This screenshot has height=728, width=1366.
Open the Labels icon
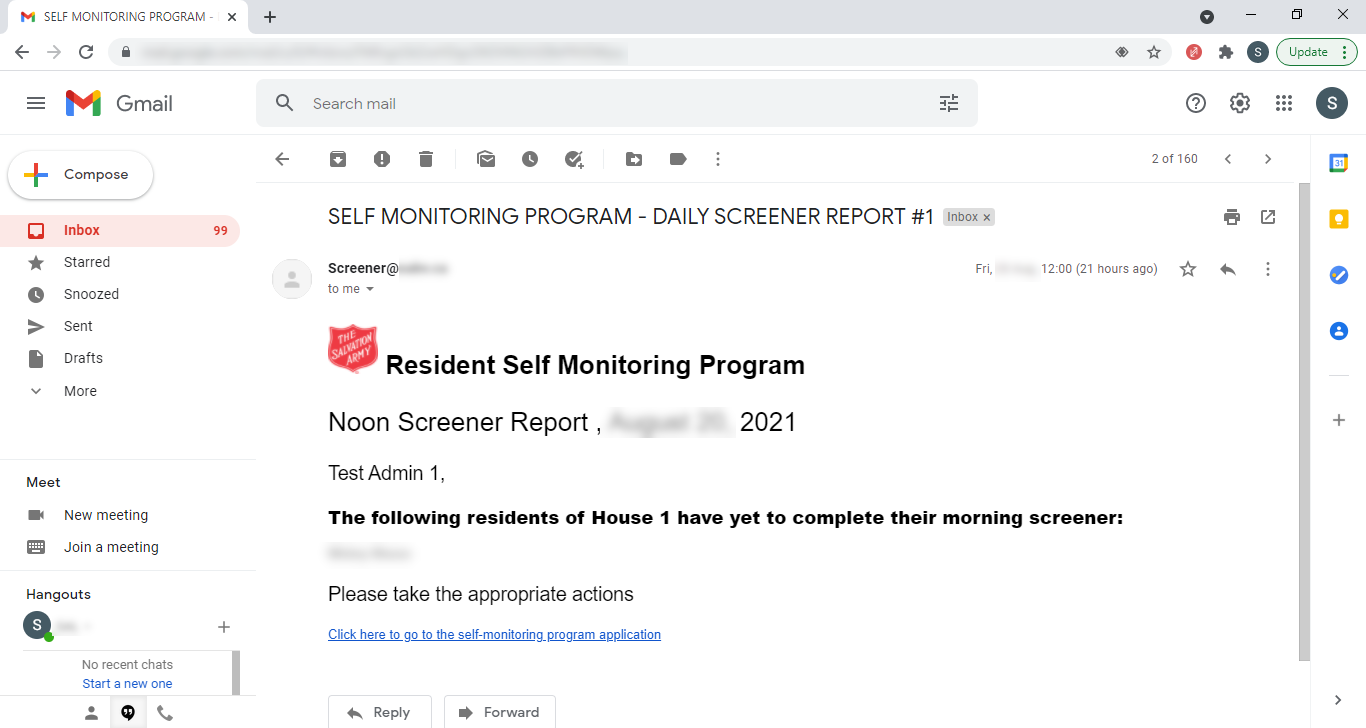coord(678,159)
